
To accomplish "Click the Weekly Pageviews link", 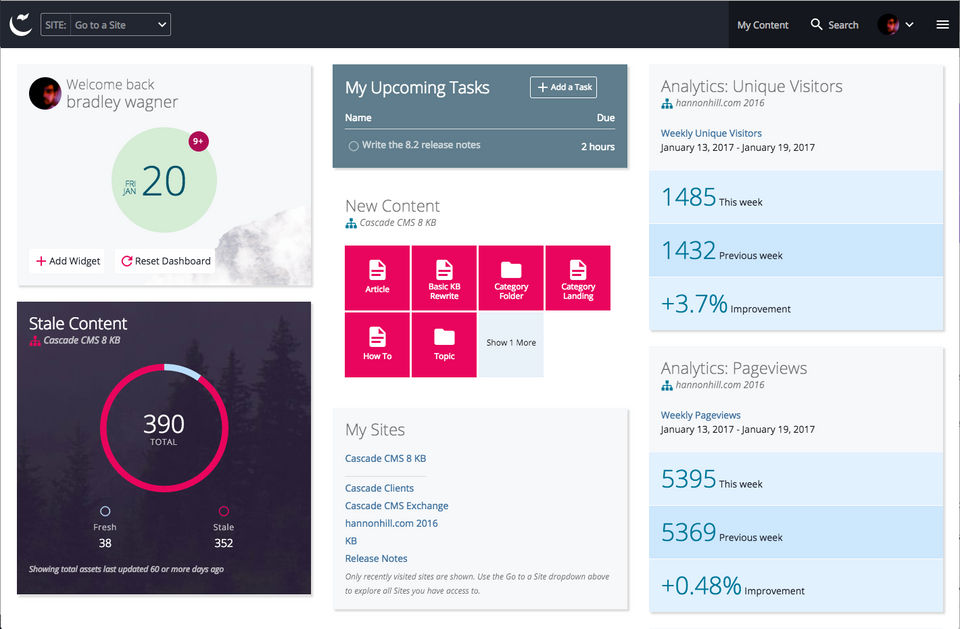I will click(x=700, y=415).
